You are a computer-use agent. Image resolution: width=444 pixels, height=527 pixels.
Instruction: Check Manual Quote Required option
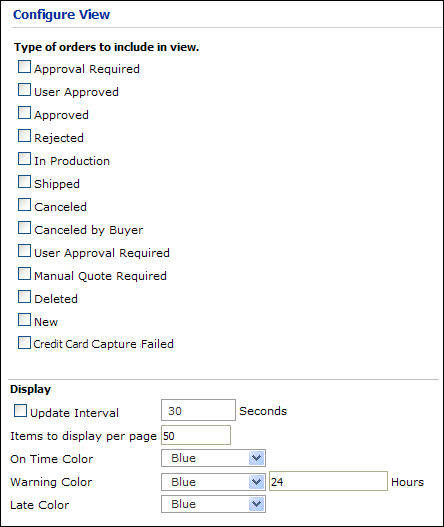pyautogui.click(x=24, y=274)
